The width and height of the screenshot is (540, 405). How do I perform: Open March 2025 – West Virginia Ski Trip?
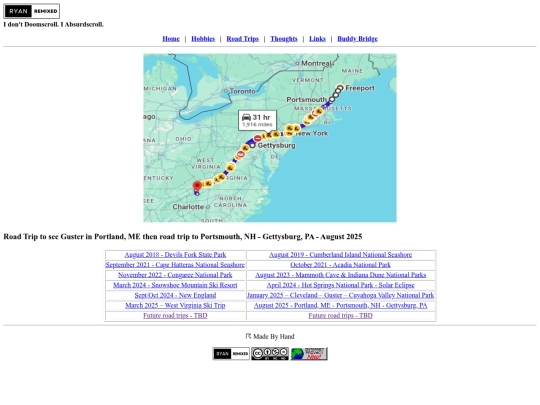(175, 305)
